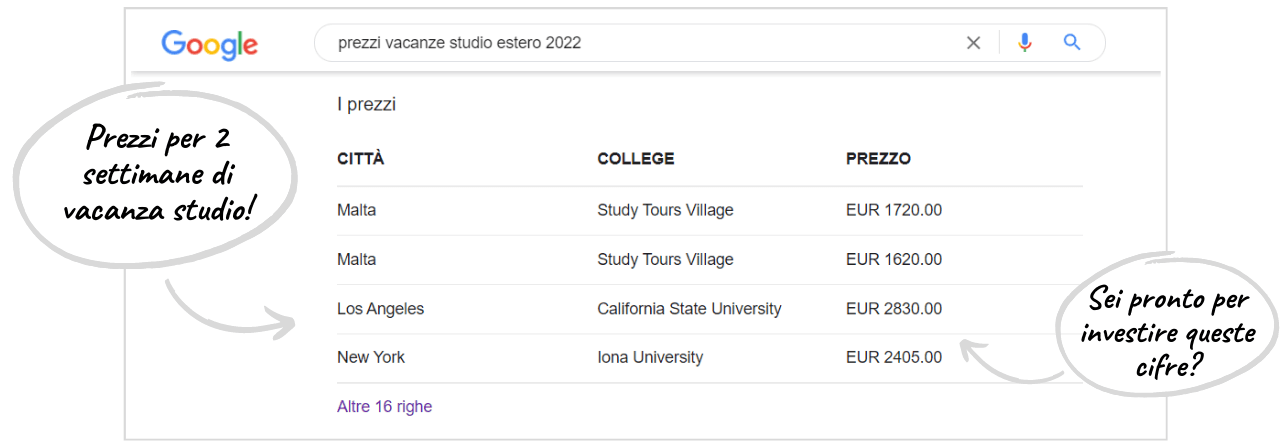
Task: Click the PREZZO column header
Action: [878, 159]
